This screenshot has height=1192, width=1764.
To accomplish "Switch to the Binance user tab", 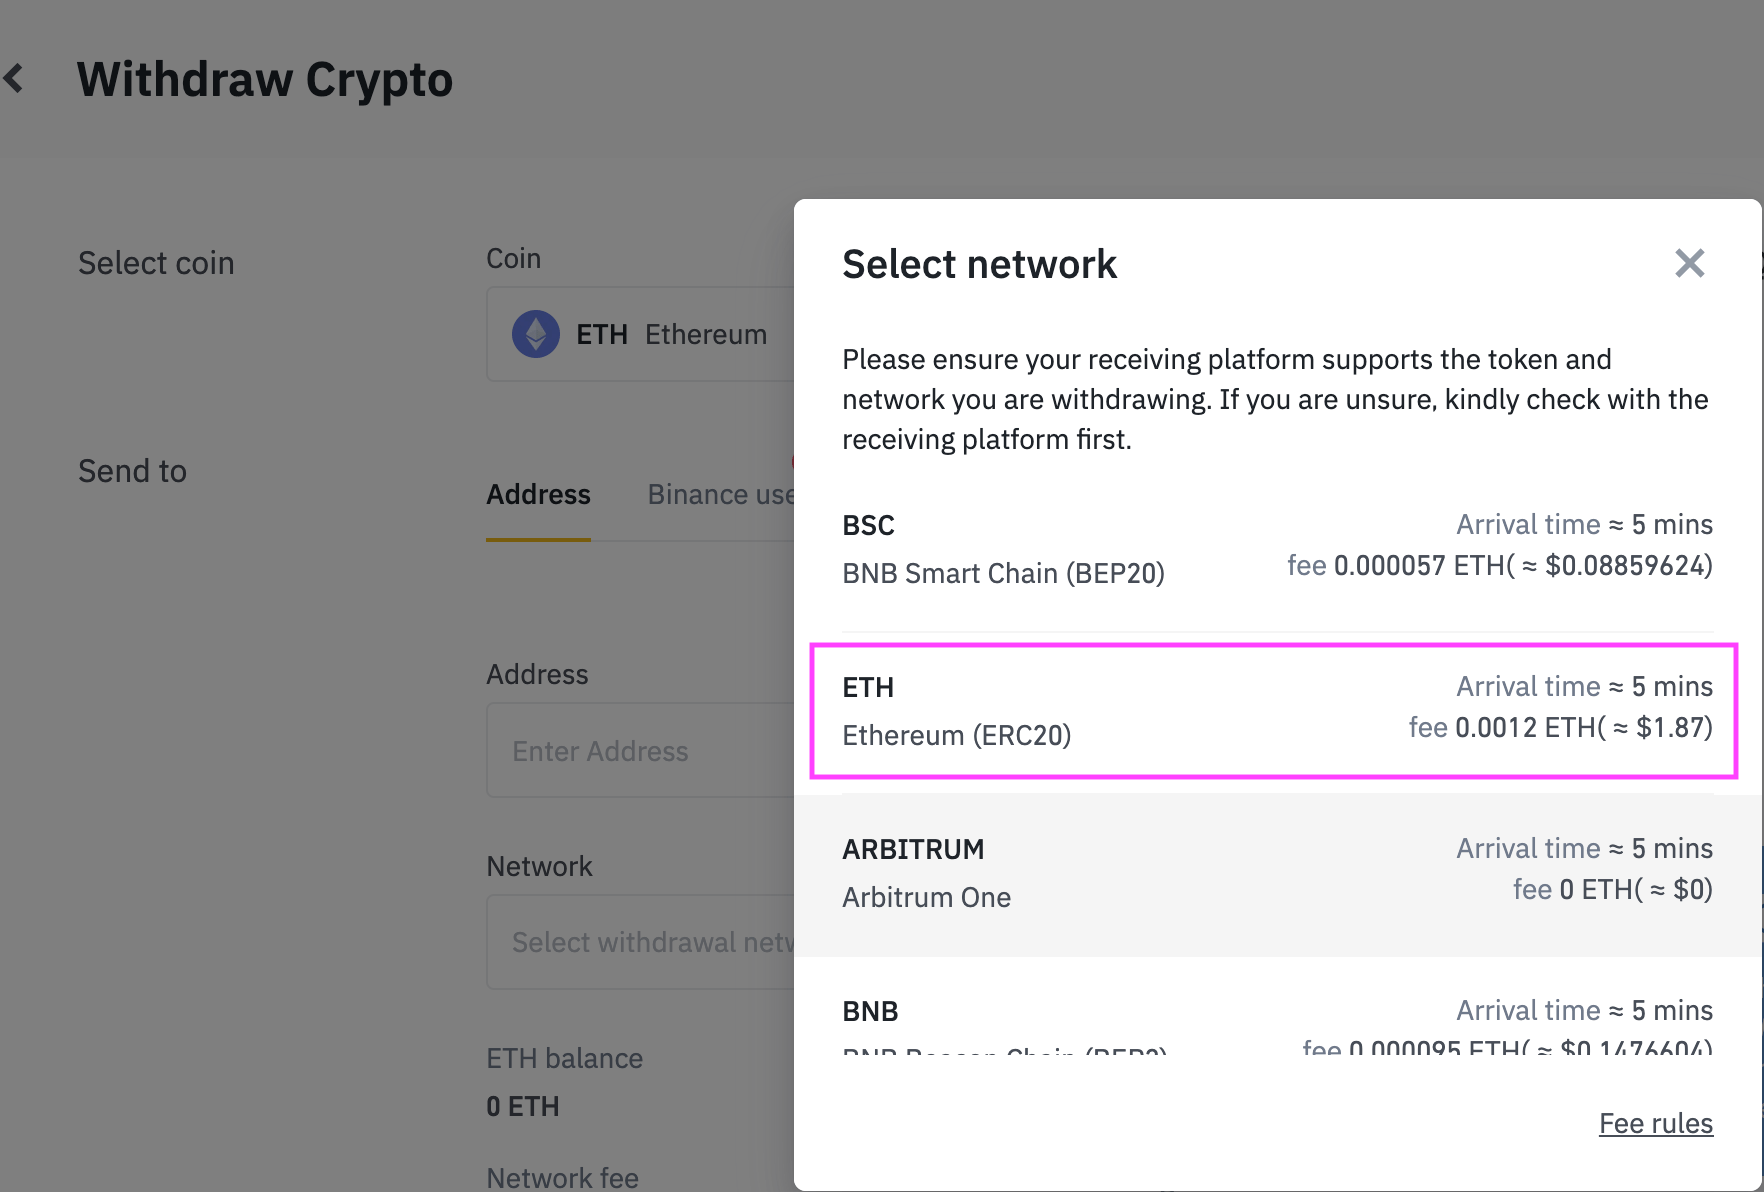I will click(720, 495).
